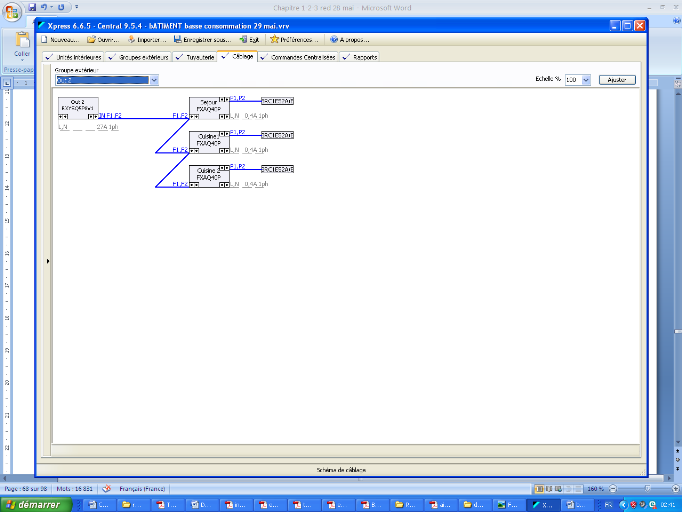
Task: Click the left panel expand arrow
Action: click(x=48, y=261)
